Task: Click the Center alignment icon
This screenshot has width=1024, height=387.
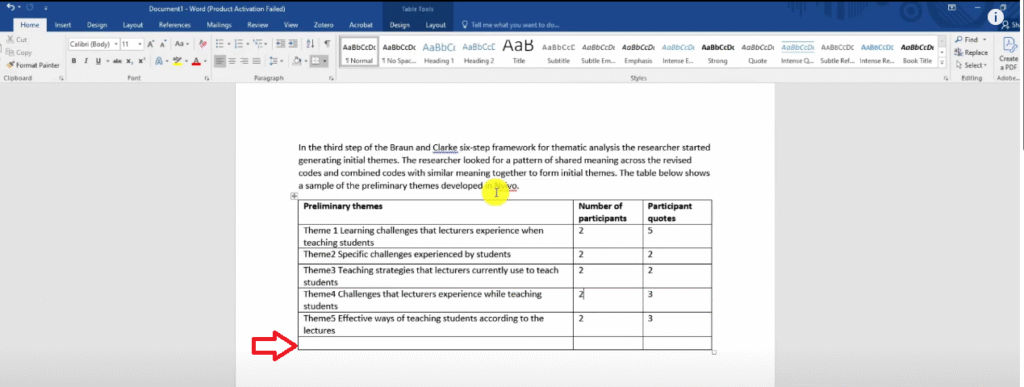Action: (233, 61)
